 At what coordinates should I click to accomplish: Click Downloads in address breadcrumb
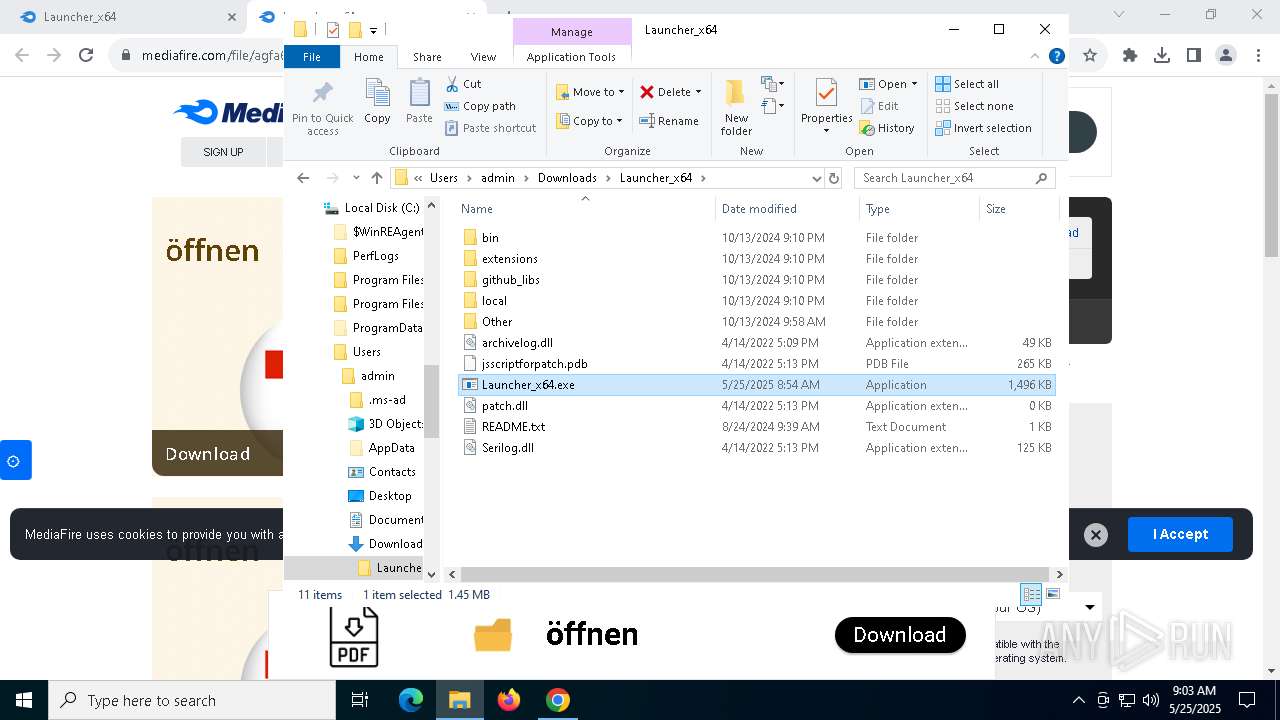pos(567,178)
